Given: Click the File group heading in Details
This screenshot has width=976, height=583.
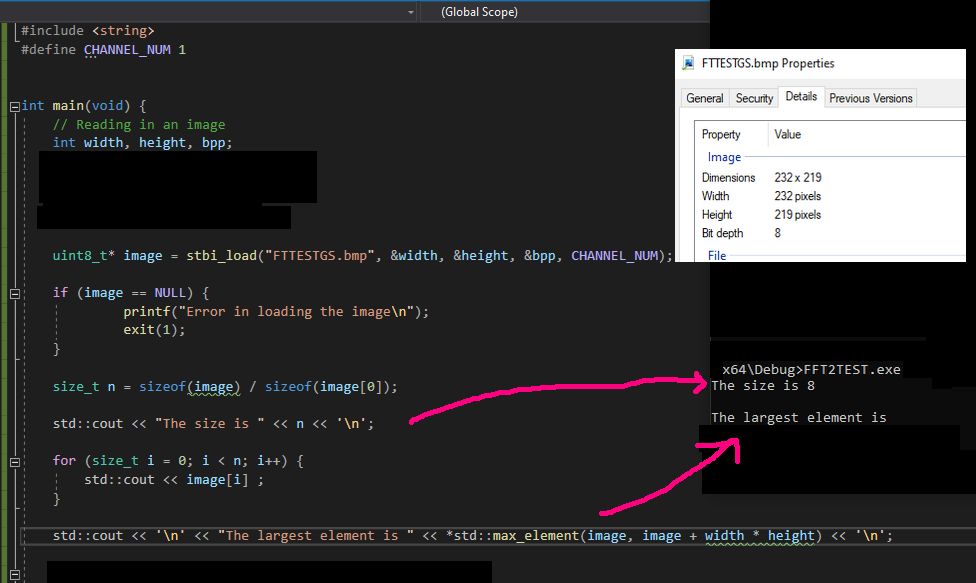Looking at the screenshot, I should pos(716,256).
